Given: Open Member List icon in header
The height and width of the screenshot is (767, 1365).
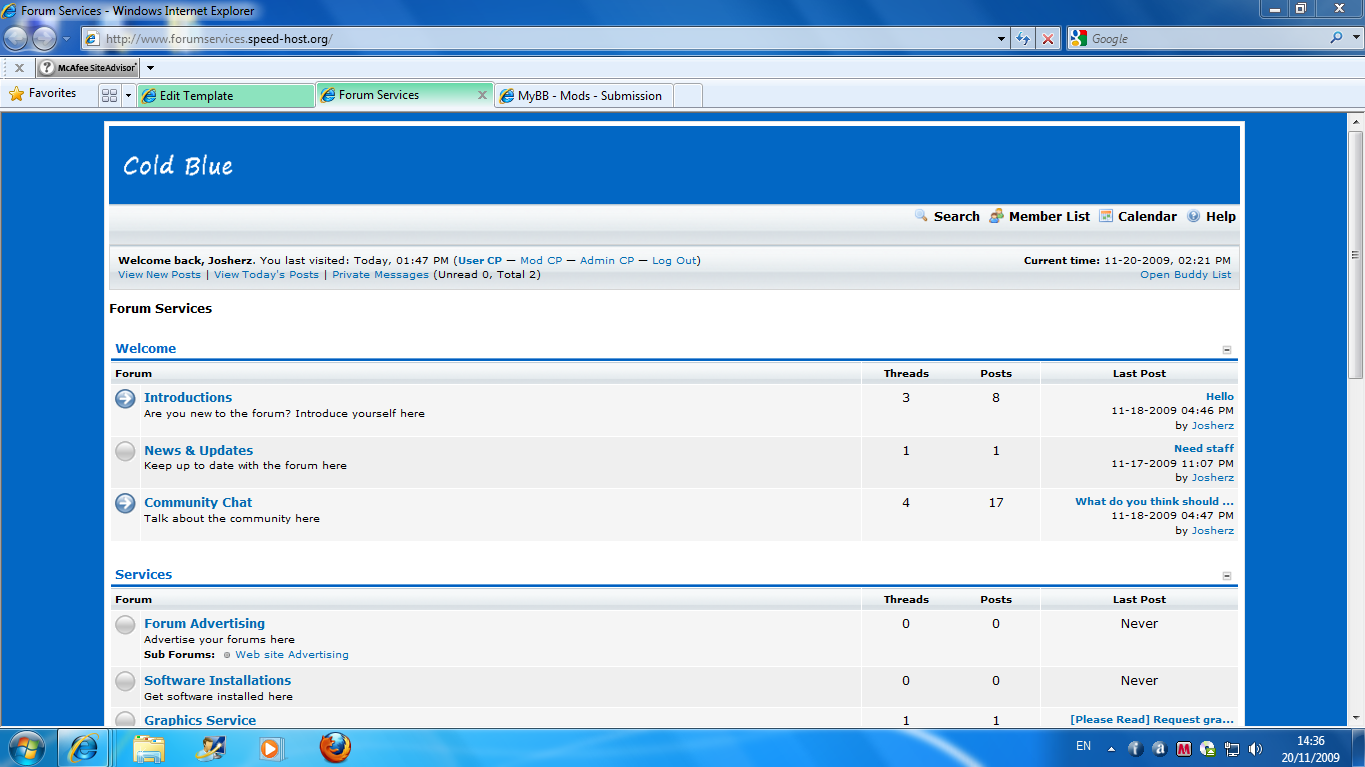Looking at the screenshot, I should pos(996,216).
